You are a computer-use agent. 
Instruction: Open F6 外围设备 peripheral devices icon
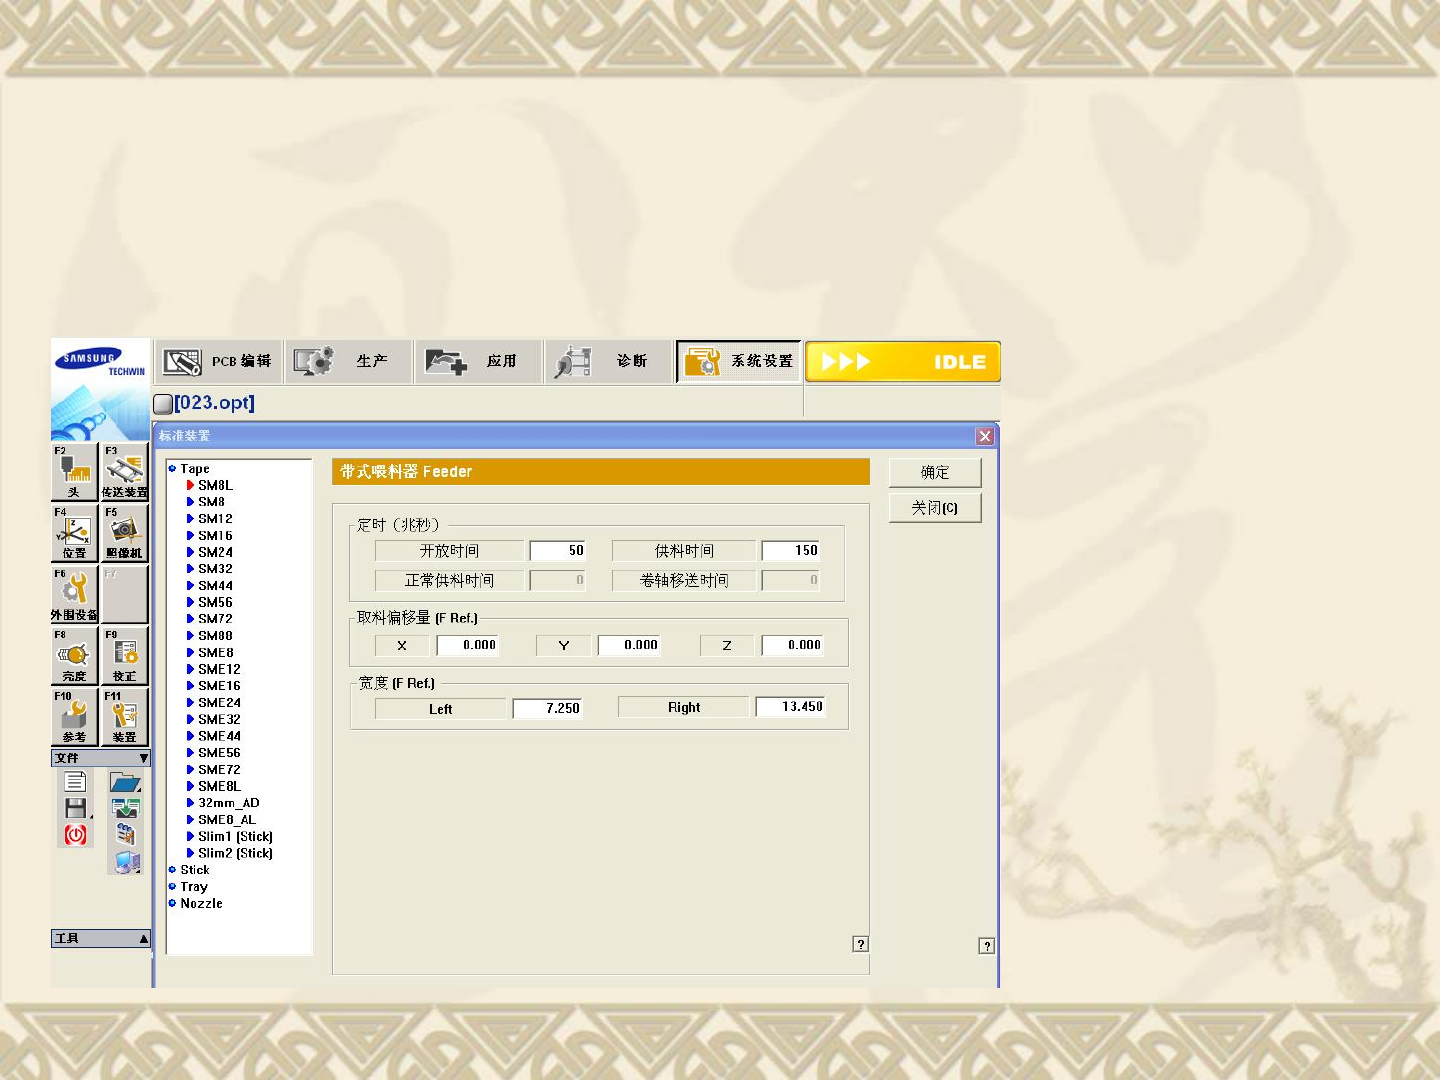(x=75, y=595)
